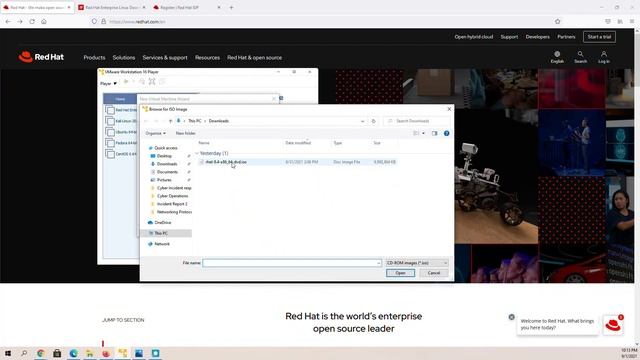Click New folder in browse dialog
The image size is (640, 360).
[185, 133]
